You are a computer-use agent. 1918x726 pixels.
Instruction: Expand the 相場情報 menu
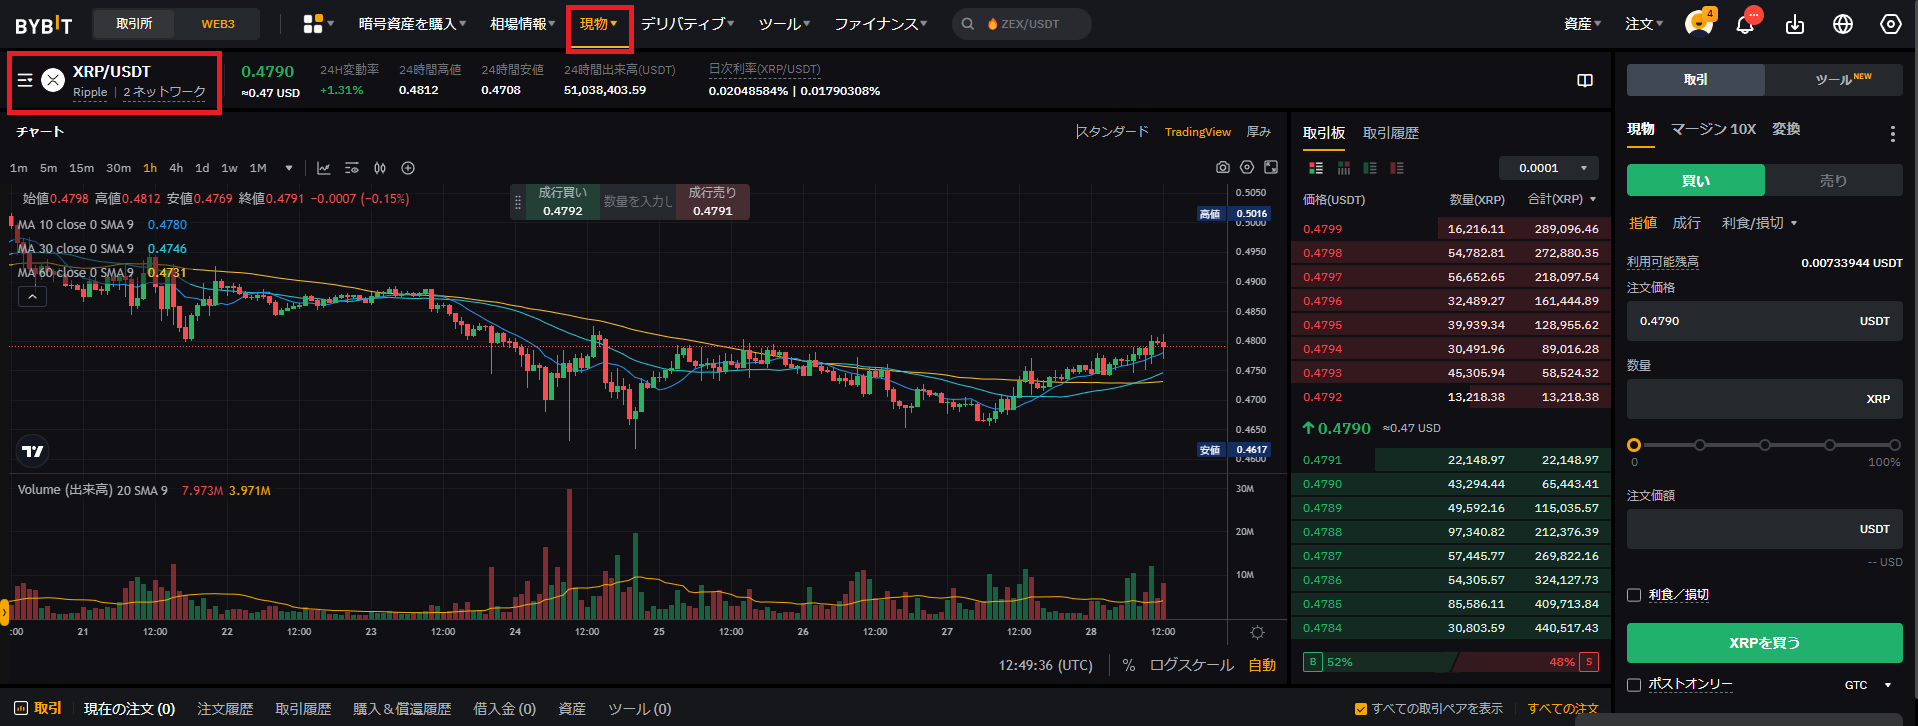(522, 24)
